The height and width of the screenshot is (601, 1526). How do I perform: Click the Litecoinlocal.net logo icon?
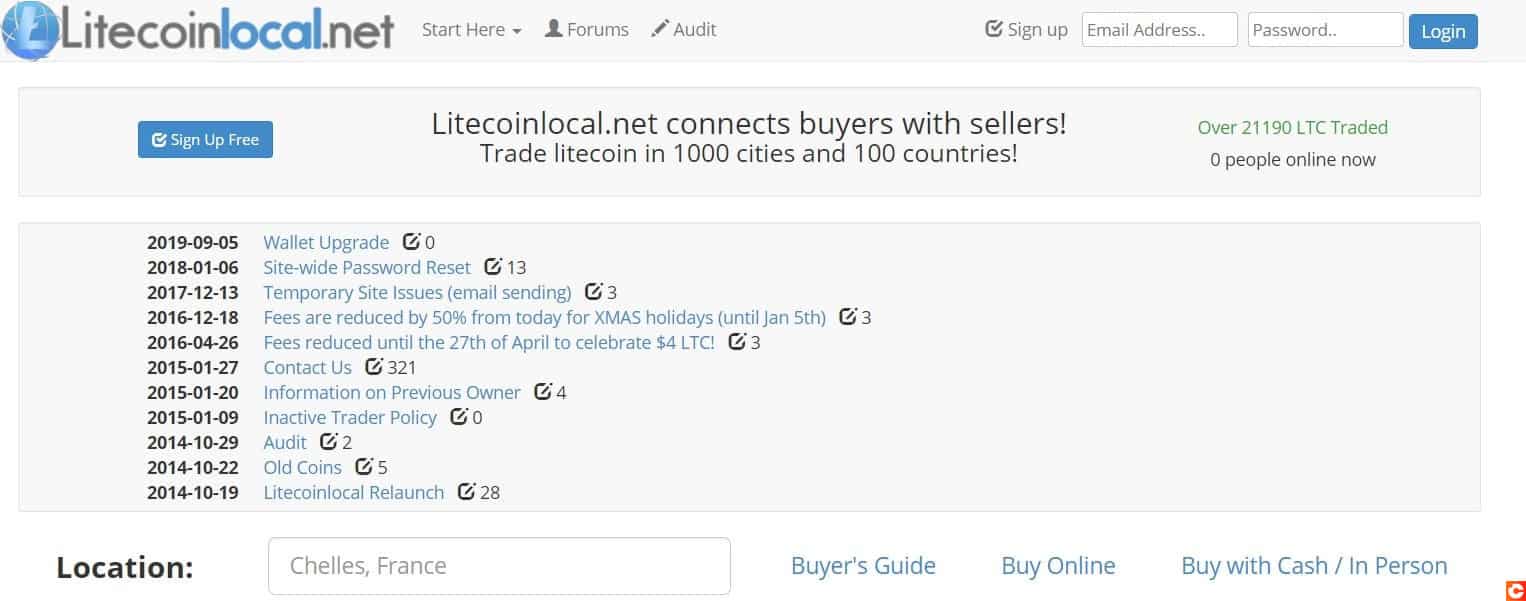tap(29, 28)
